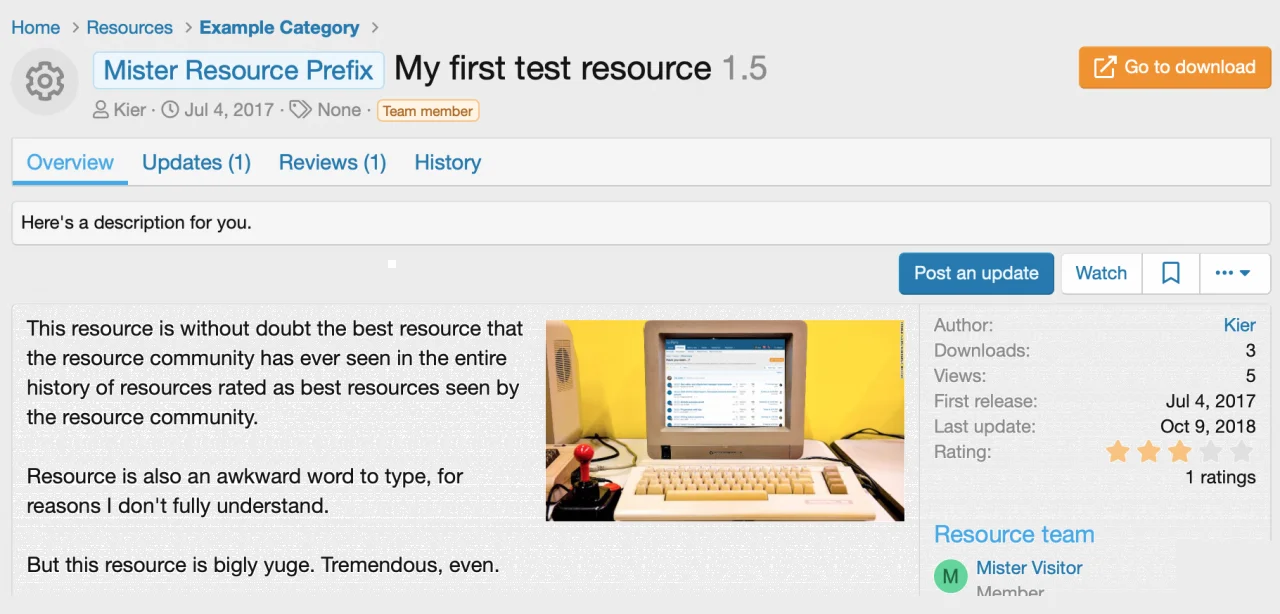Toggle the Mister Resource Prefix label
This screenshot has width=1280, height=614.
(238, 70)
